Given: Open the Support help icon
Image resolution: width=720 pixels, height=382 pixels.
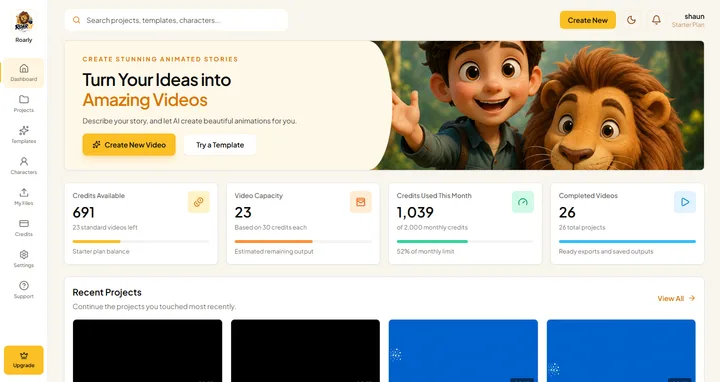Looking at the screenshot, I should 24,286.
